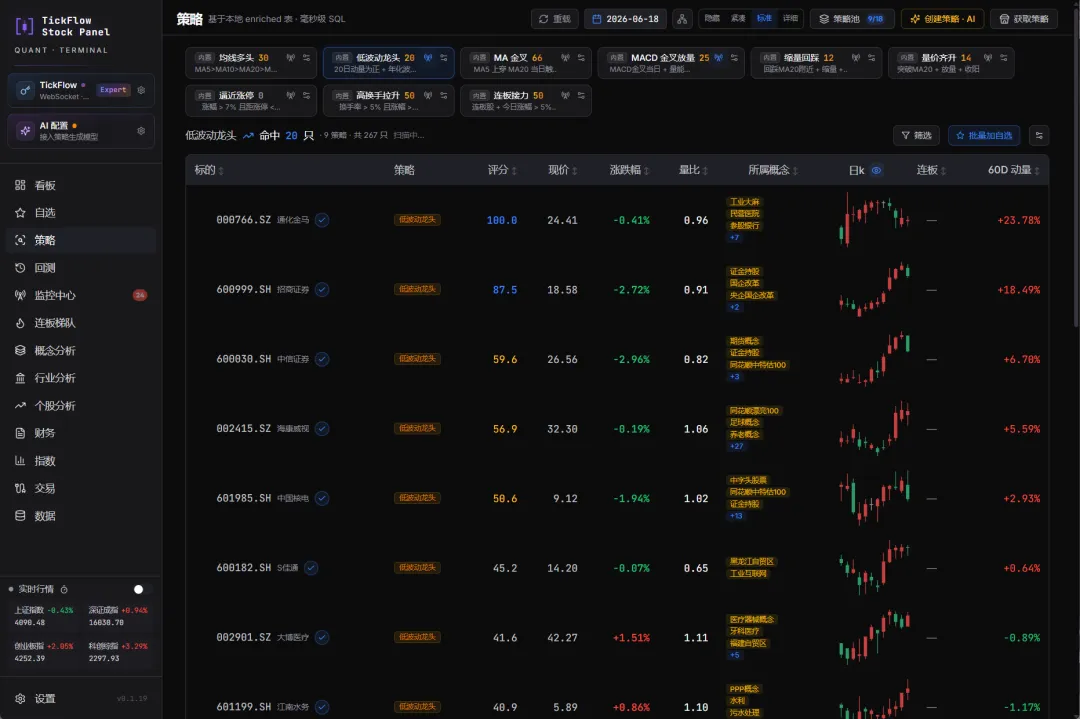
Task: Go to 交易 in sidebar
Action: click(81, 488)
